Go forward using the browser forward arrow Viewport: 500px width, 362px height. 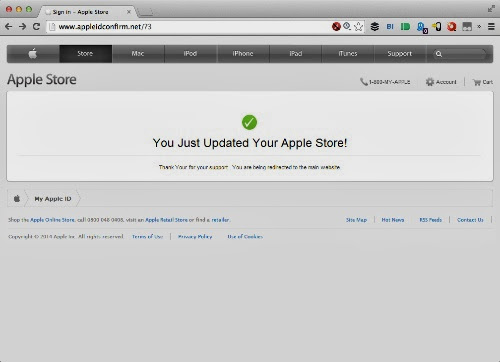point(22,27)
